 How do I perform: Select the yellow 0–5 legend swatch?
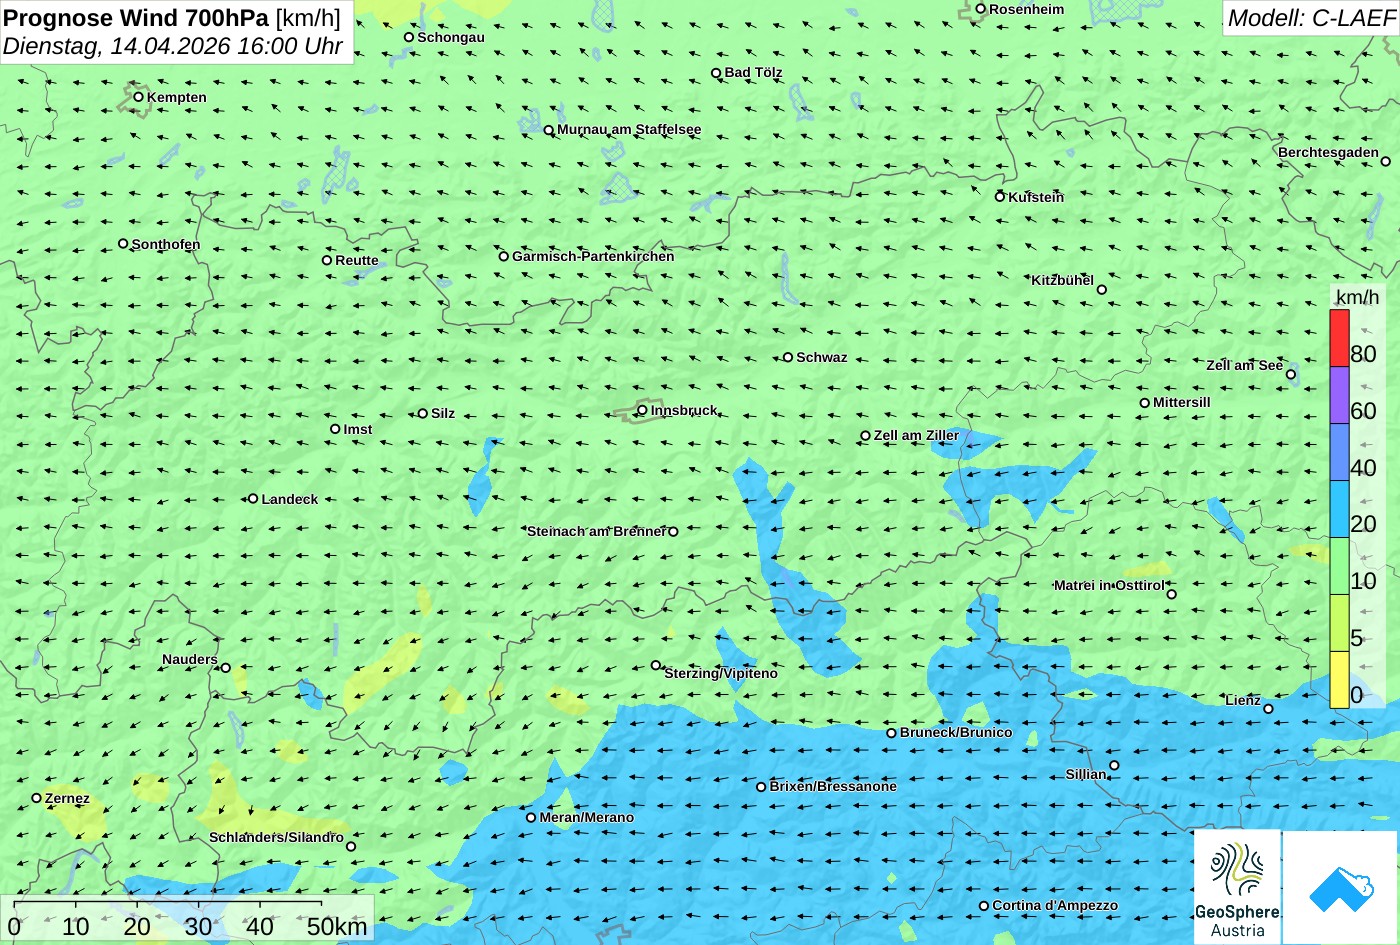(1339, 680)
